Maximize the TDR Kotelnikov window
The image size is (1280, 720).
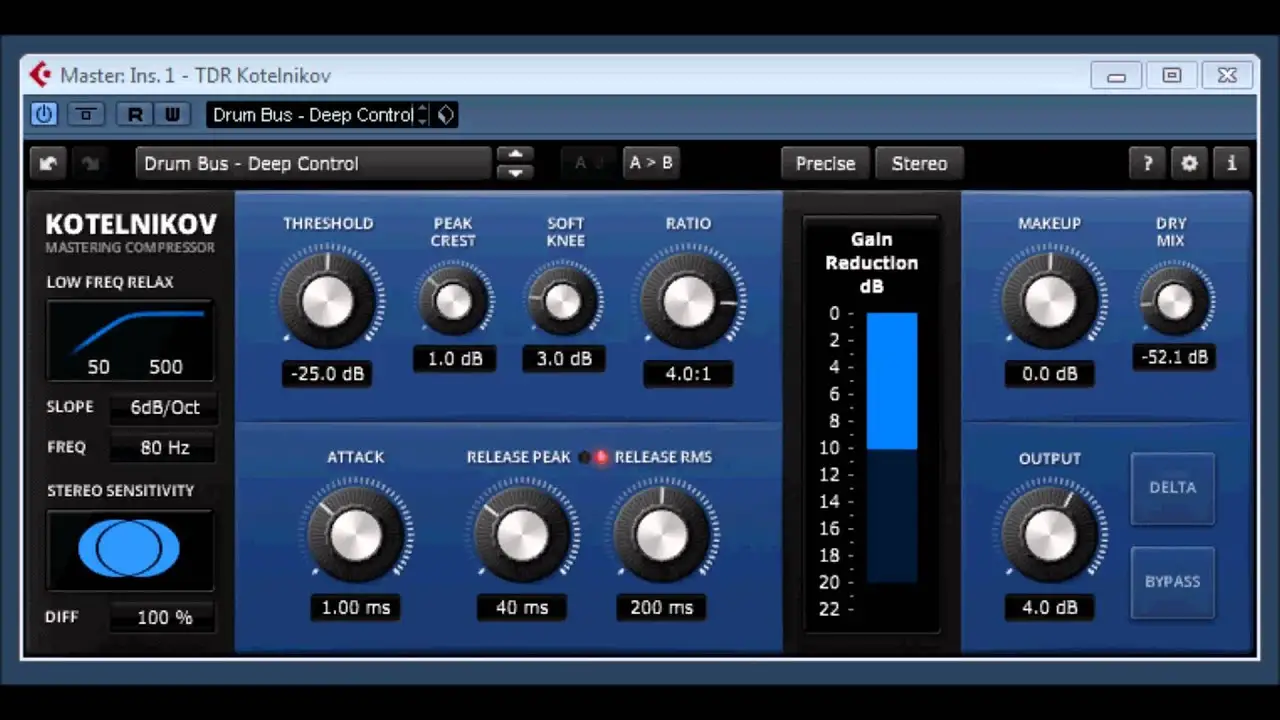pyautogui.click(x=1172, y=75)
